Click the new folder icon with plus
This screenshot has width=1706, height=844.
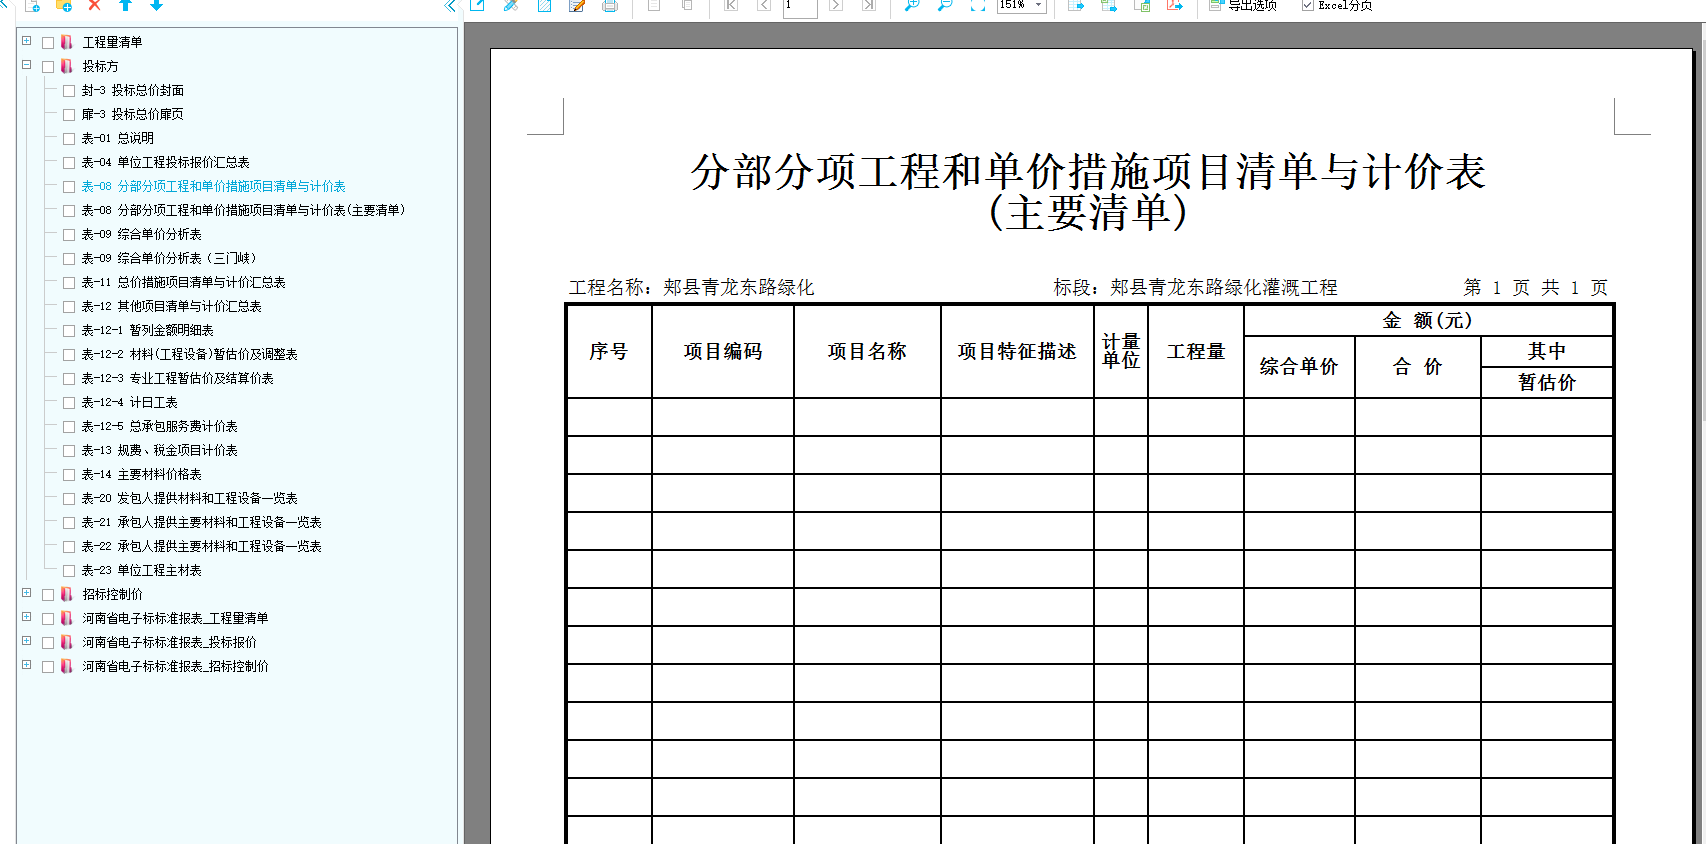tap(64, 5)
